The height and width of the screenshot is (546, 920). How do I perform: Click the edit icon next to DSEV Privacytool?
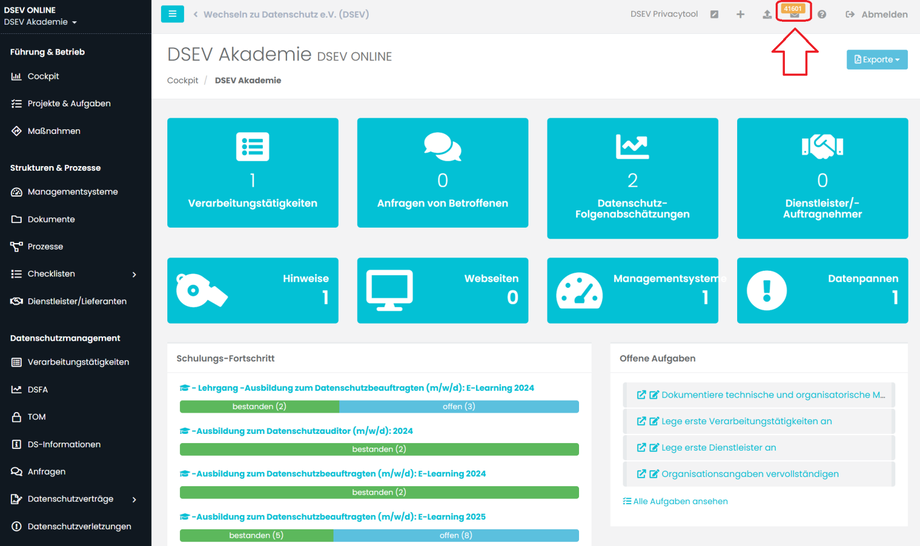714,15
